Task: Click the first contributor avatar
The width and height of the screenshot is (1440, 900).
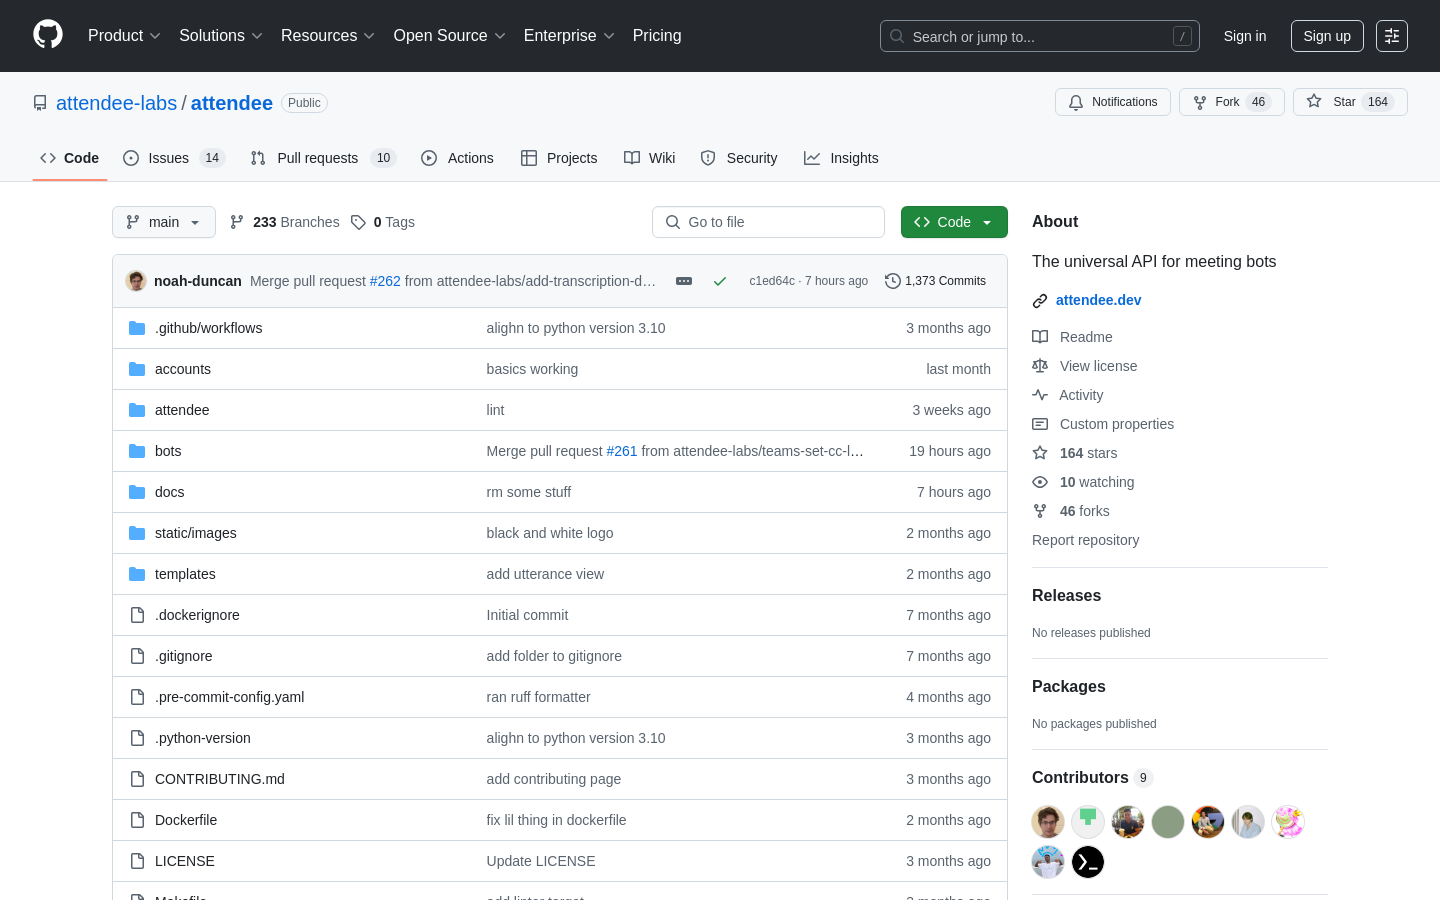Action: pos(1048,822)
